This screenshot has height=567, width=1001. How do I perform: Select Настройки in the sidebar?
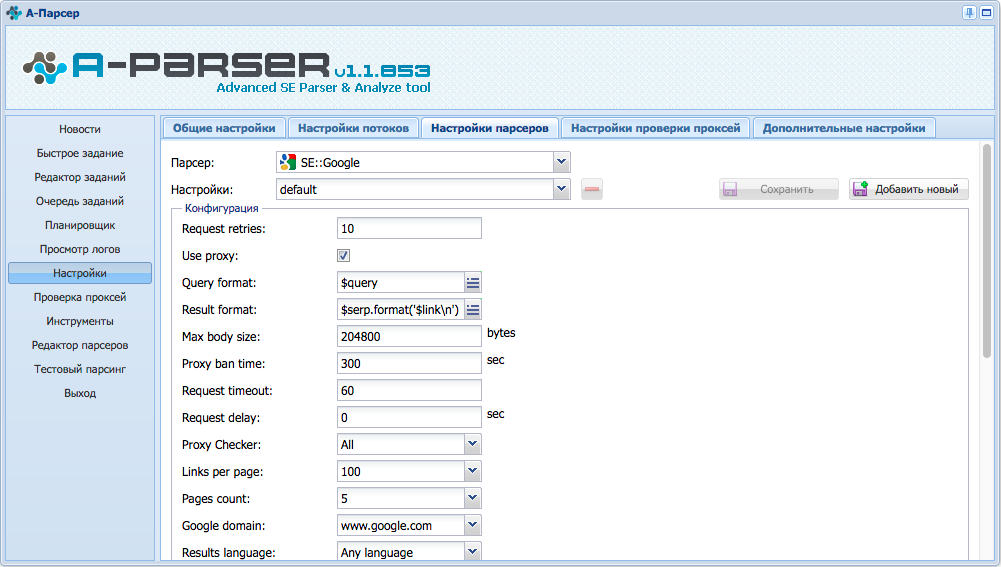[x=80, y=273]
